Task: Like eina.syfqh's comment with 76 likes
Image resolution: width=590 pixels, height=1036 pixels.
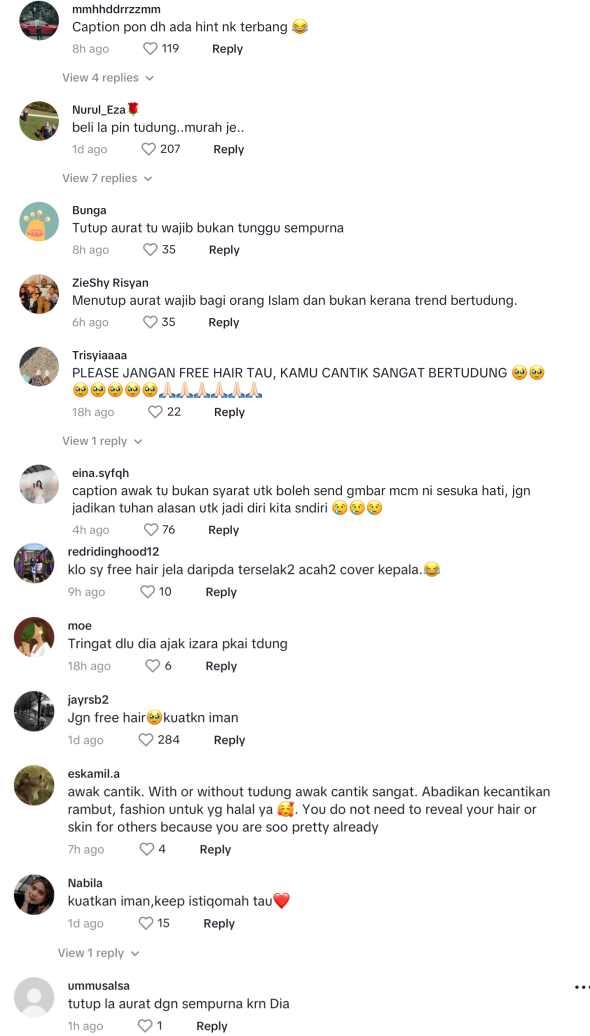Action: (x=151, y=530)
